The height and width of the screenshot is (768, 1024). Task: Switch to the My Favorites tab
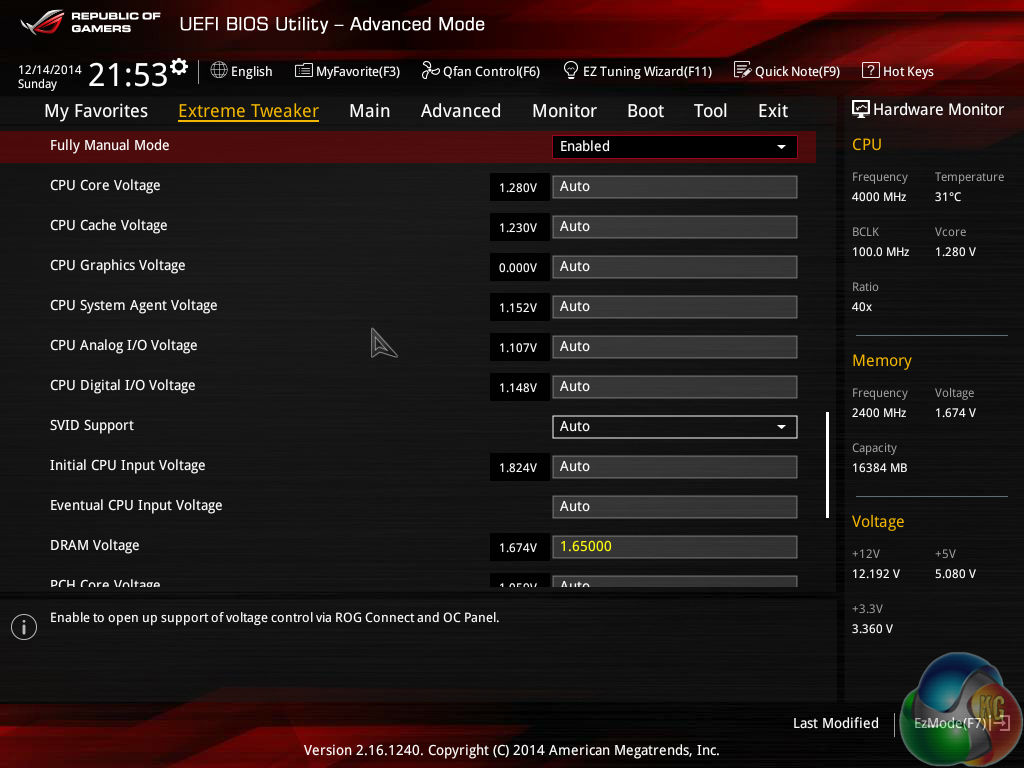point(96,111)
